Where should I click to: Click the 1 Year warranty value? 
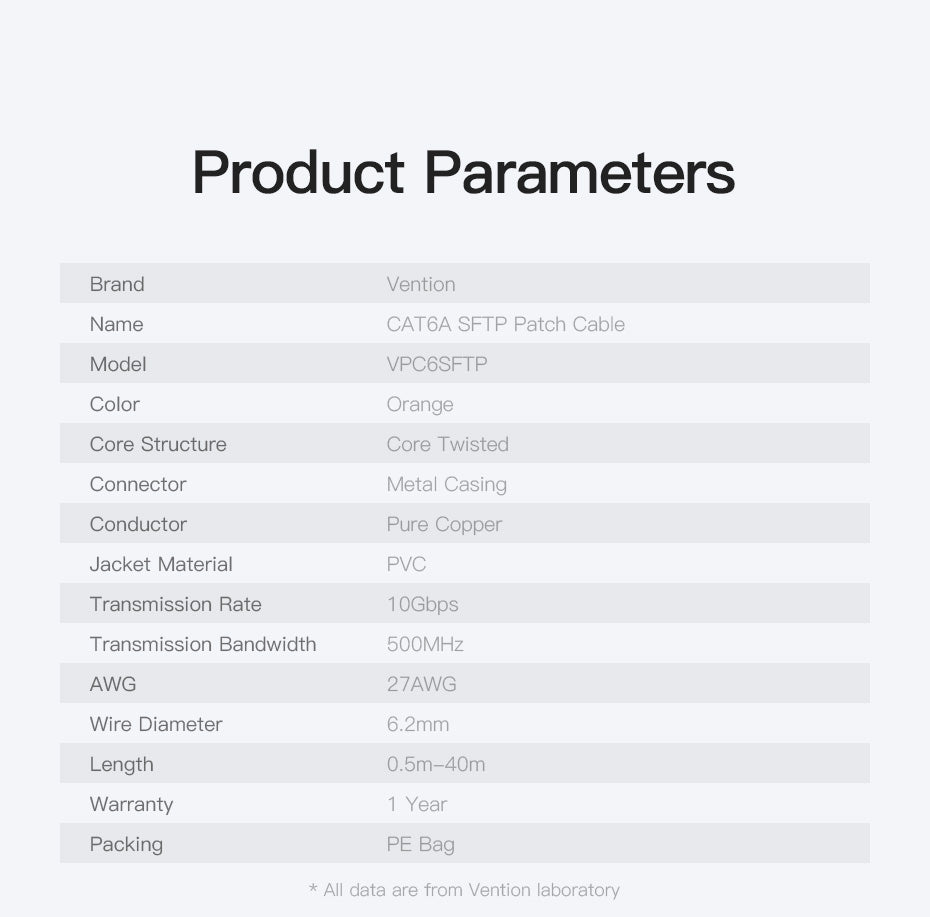coord(416,804)
